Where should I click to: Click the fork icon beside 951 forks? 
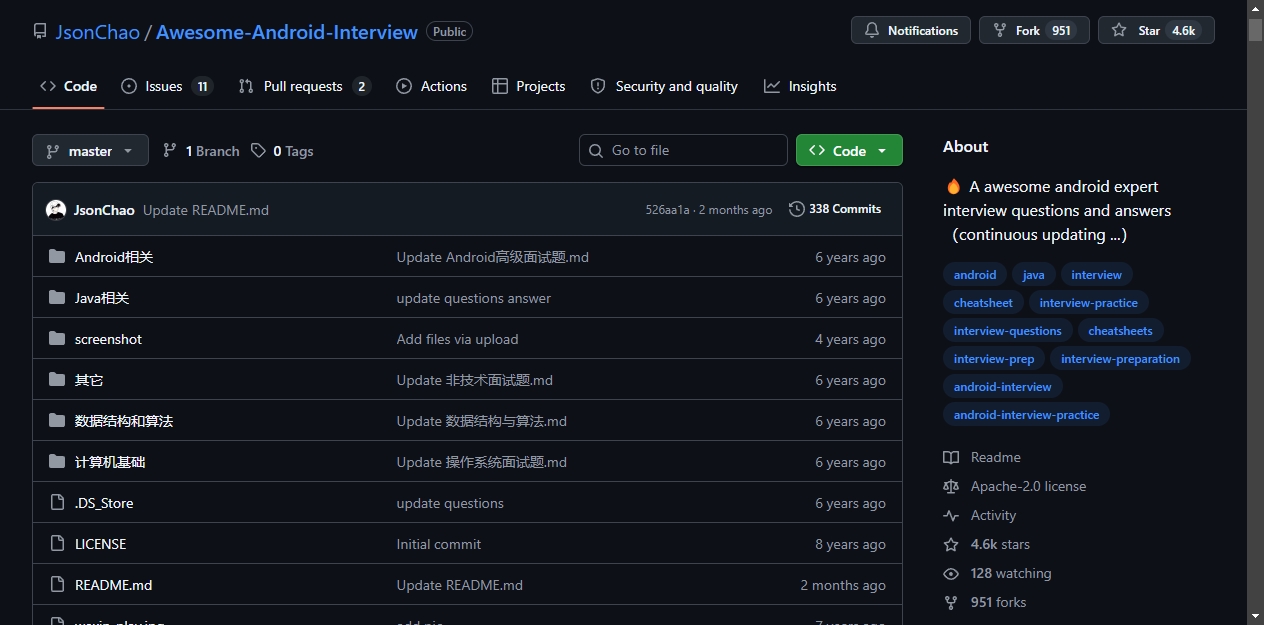click(951, 602)
